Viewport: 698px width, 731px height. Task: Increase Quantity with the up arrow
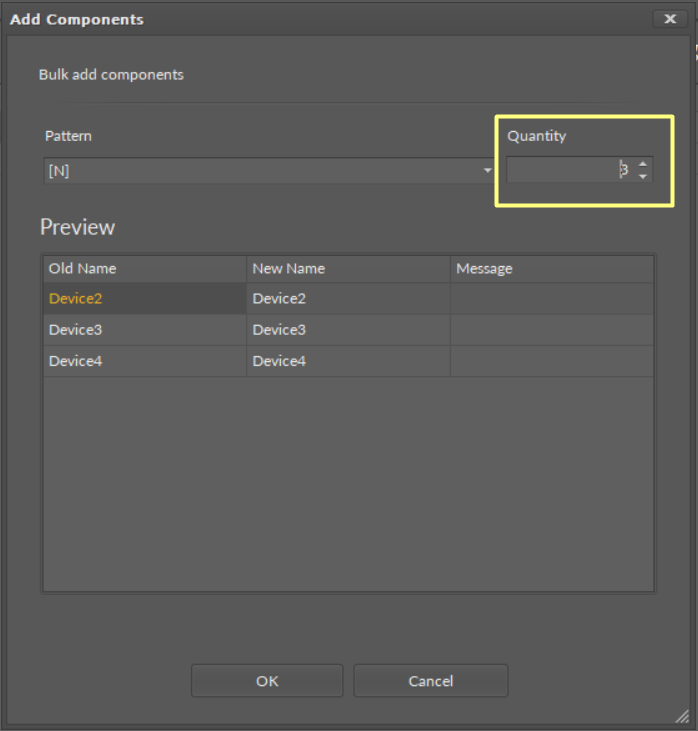[x=643, y=164]
